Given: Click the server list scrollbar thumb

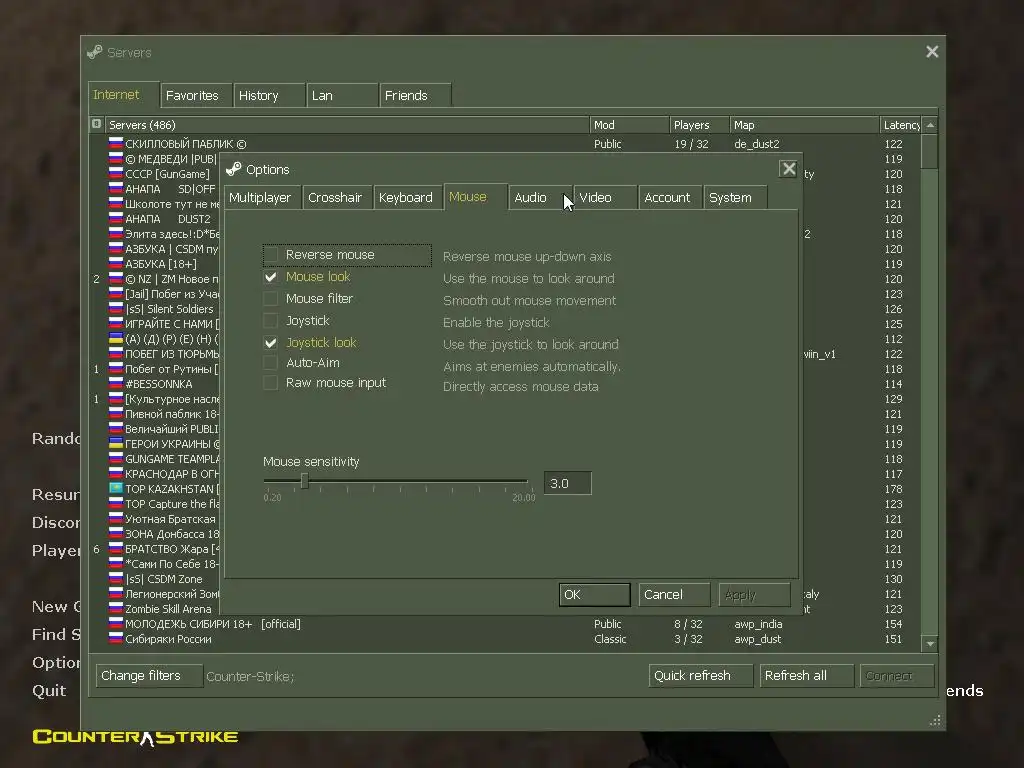Looking at the screenshot, I should coord(930,151).
